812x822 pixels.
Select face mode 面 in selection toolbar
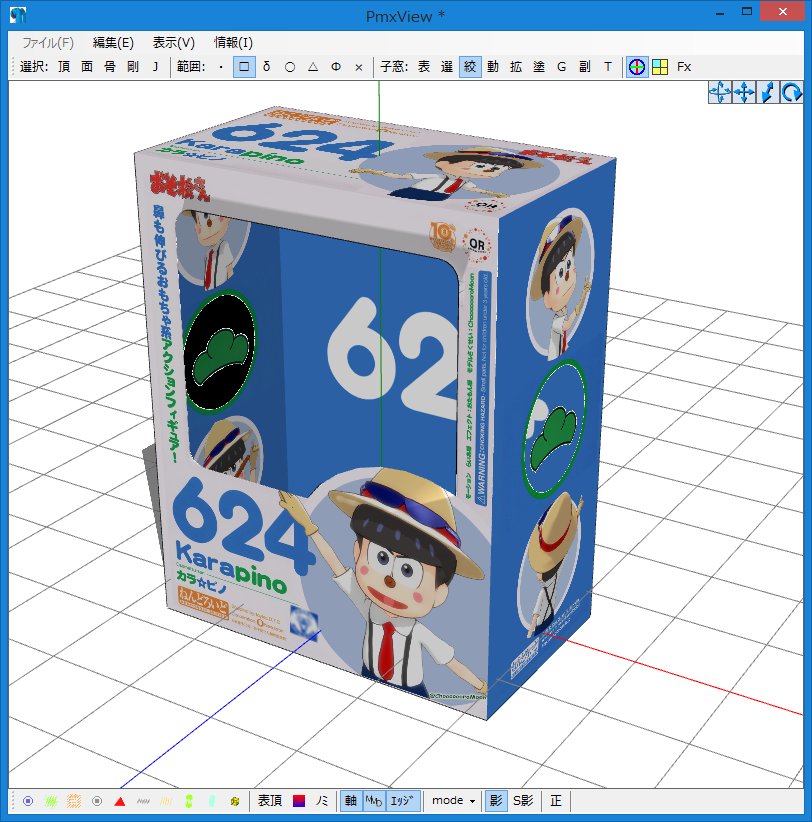pyautogui.click(x=87, y=67)
